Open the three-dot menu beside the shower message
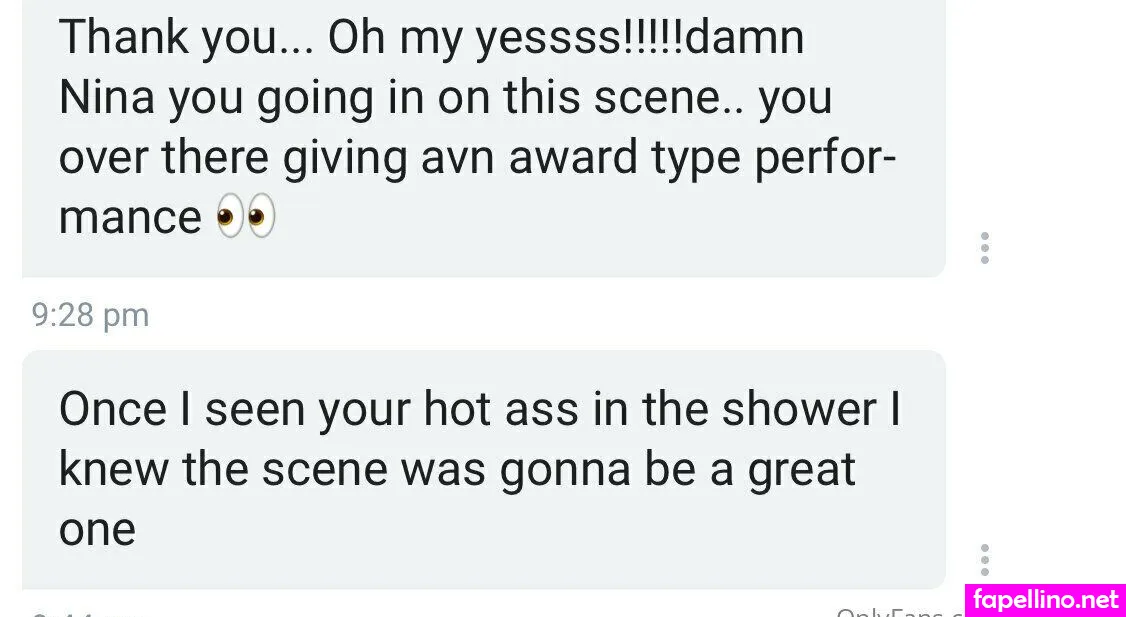 coord(985,559)
